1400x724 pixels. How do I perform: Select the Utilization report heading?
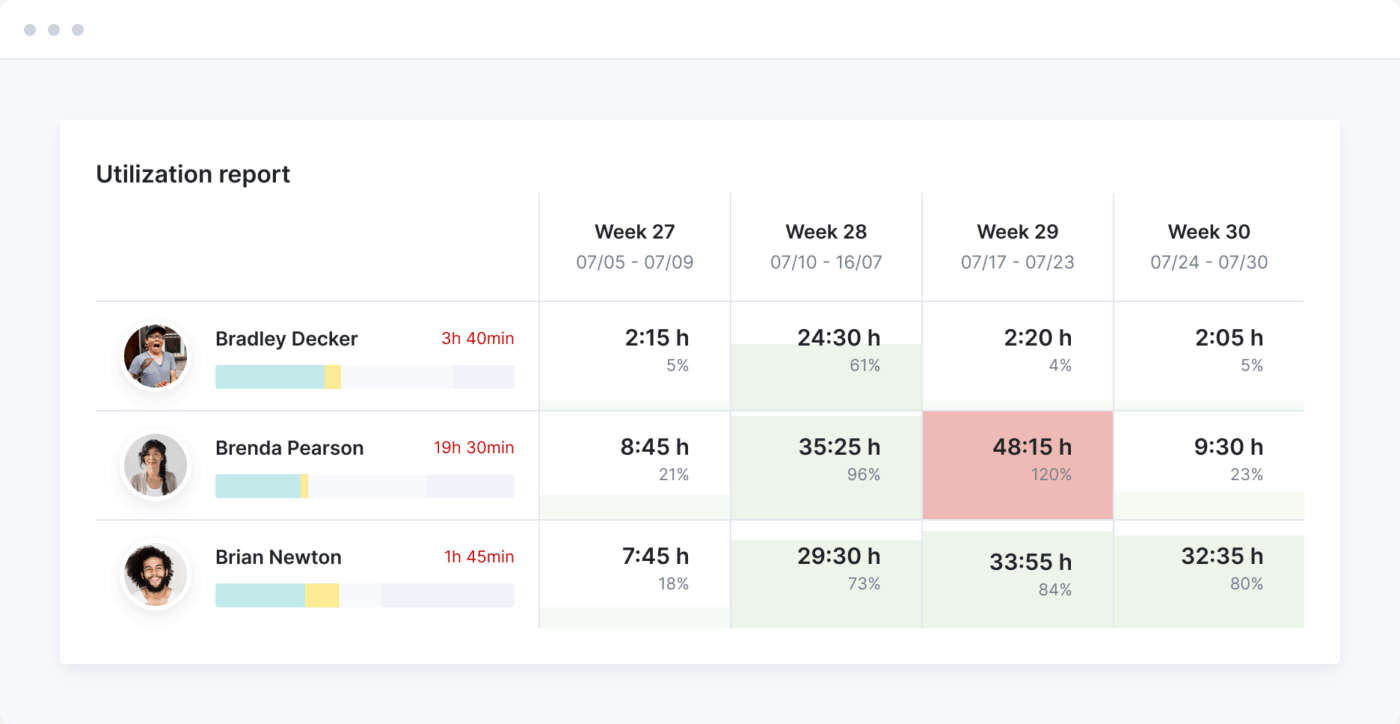tap(192, 174)
